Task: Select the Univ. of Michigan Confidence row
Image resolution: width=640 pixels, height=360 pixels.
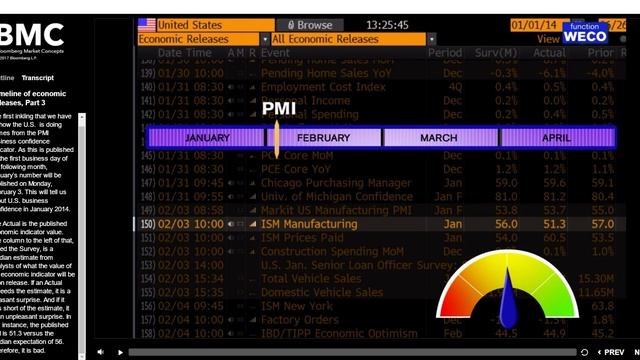Action: click(x=380, y=197)
